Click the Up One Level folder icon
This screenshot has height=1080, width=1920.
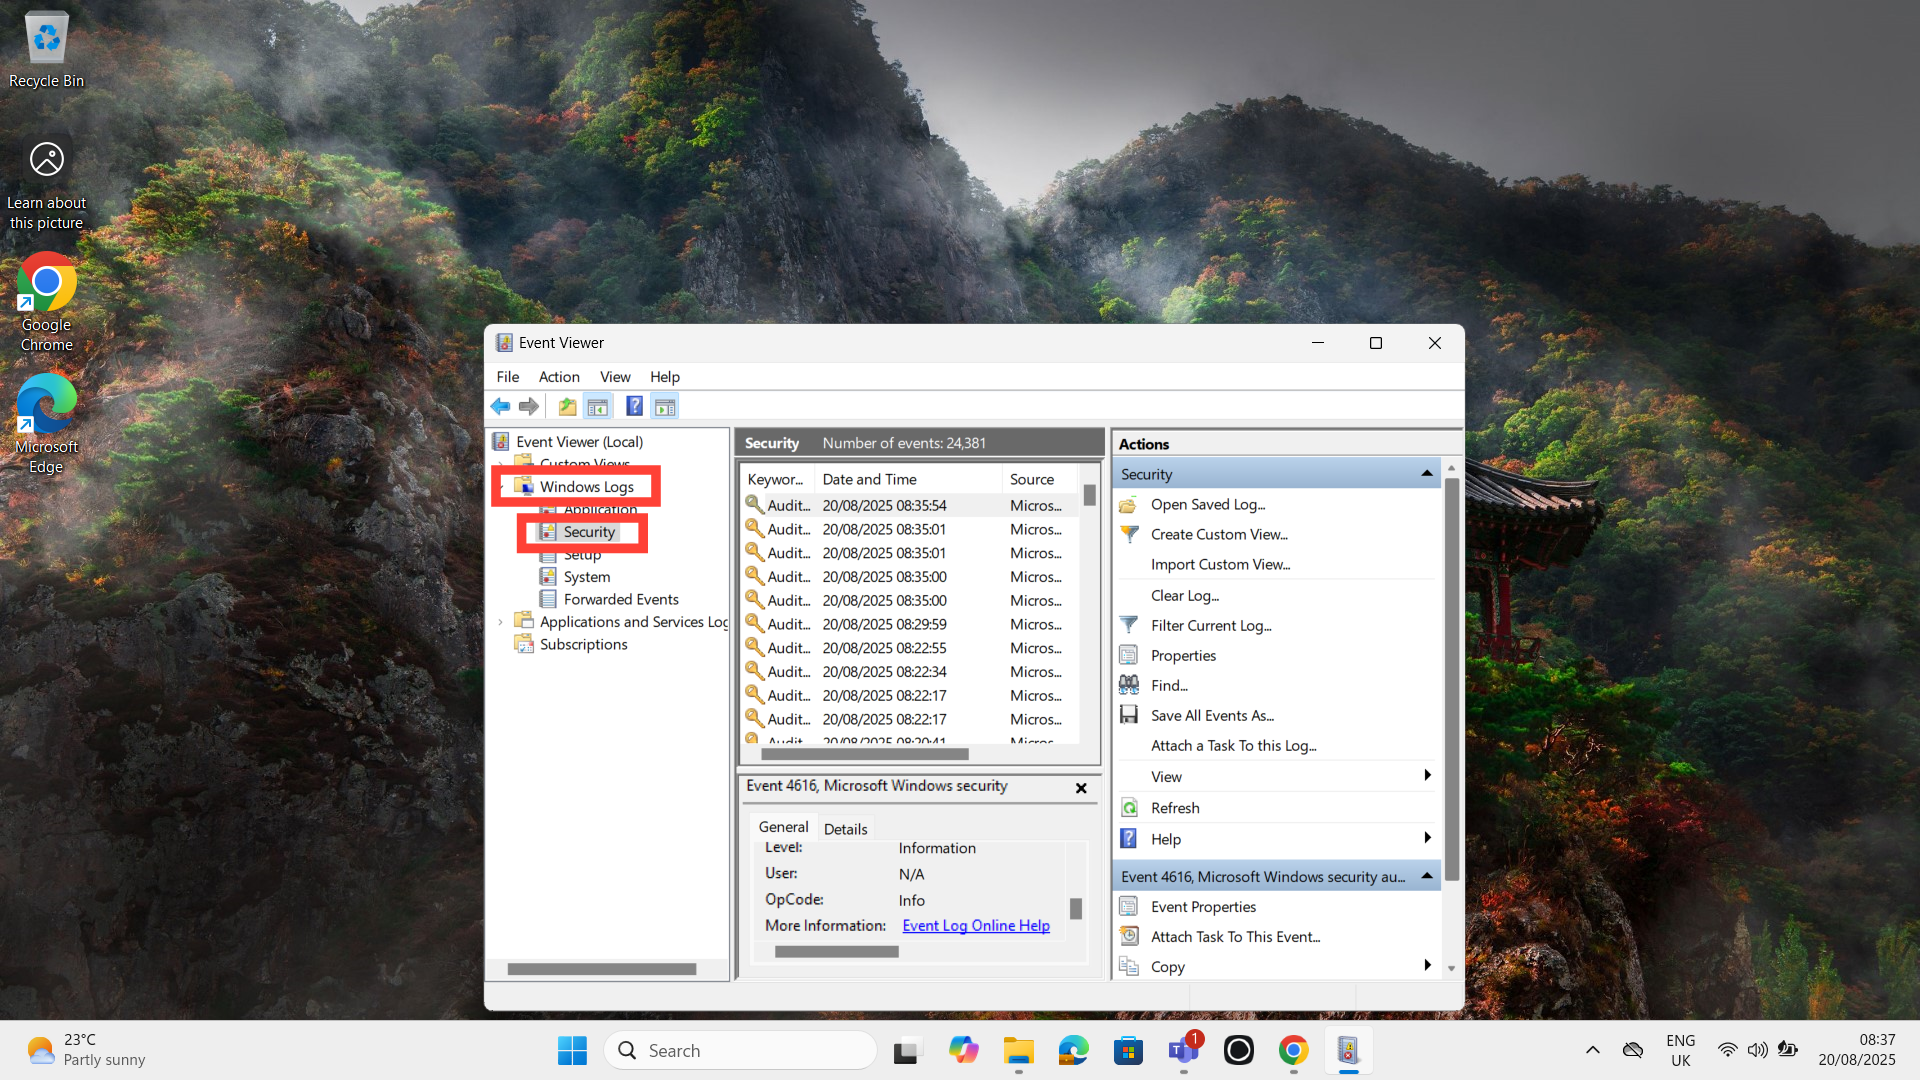(567, 406)
